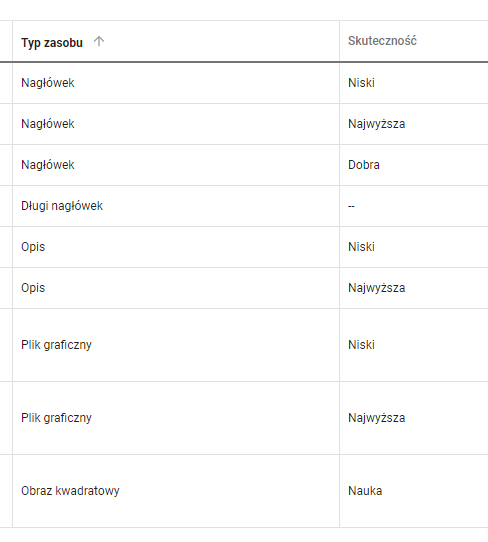Click the Niski rating of the Opis asset
This screenshot has height=542, width=488.
click(x=361, y=247)
